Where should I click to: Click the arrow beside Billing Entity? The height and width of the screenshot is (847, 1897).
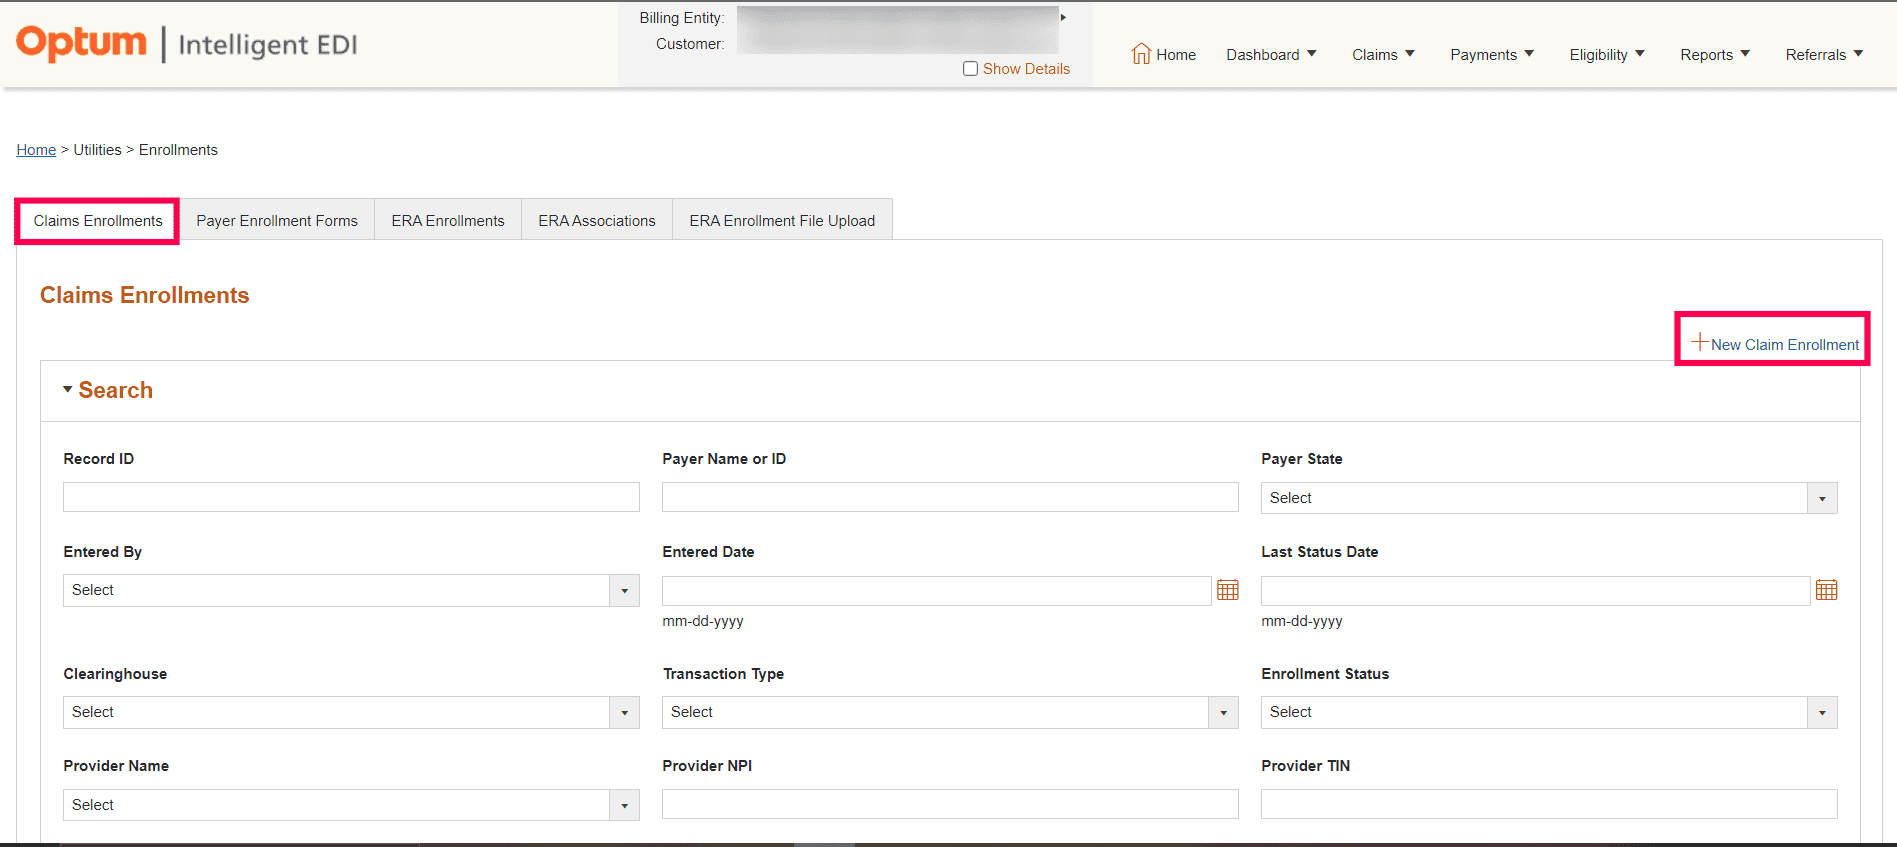point(1063,17)
